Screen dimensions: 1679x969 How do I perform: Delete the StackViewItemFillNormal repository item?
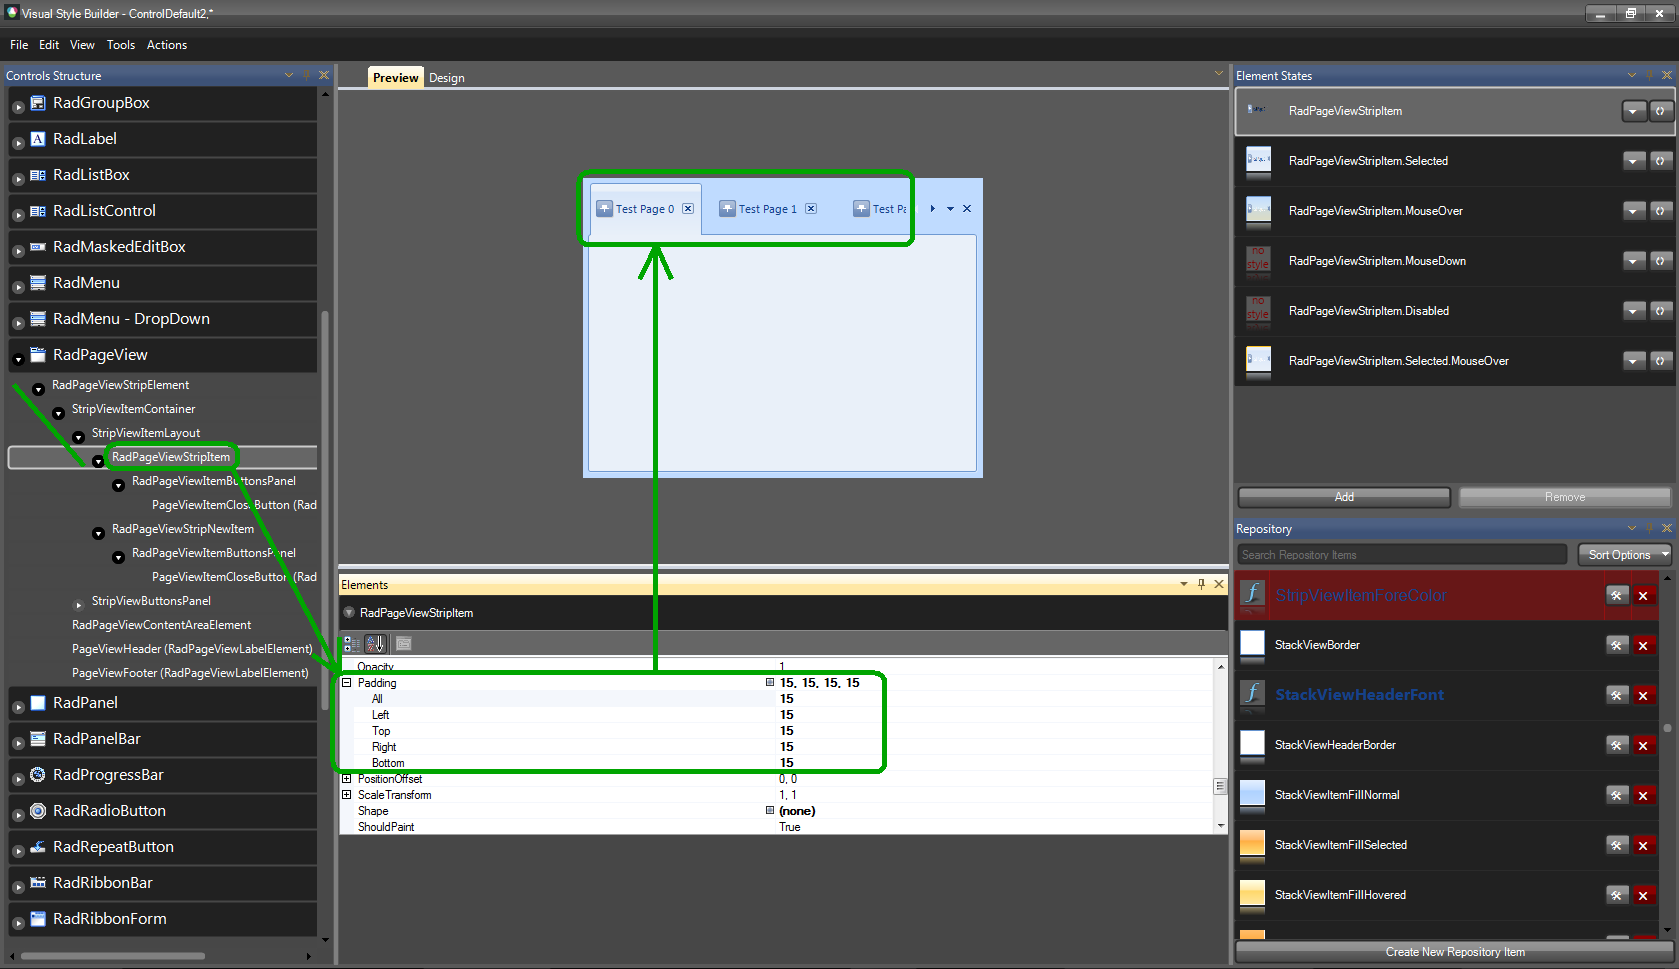[x=1643, y=796]
